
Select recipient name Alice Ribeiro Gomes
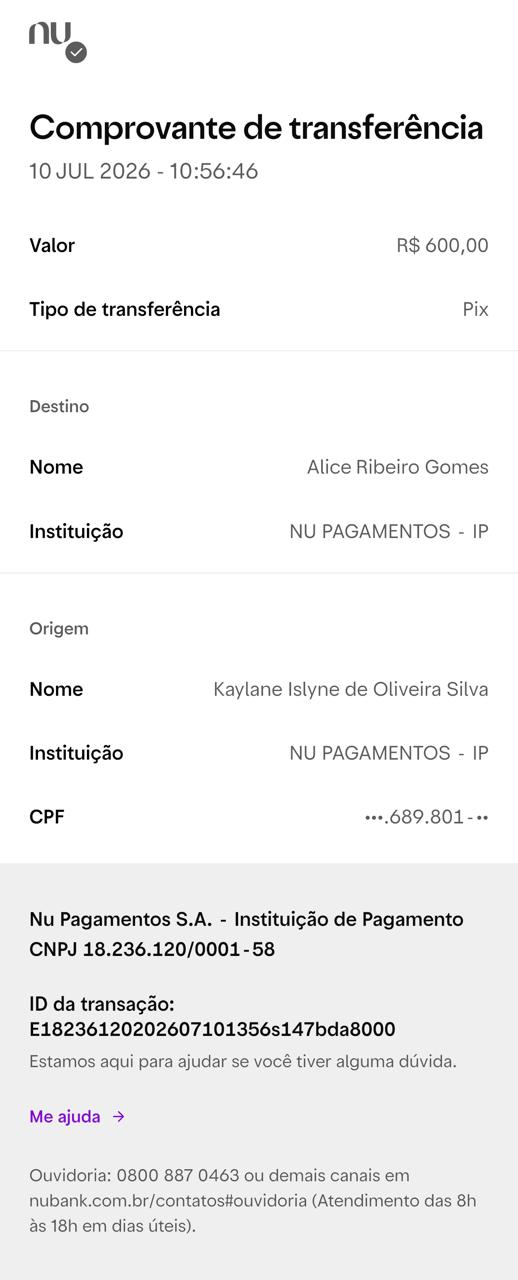coord(397,467)
